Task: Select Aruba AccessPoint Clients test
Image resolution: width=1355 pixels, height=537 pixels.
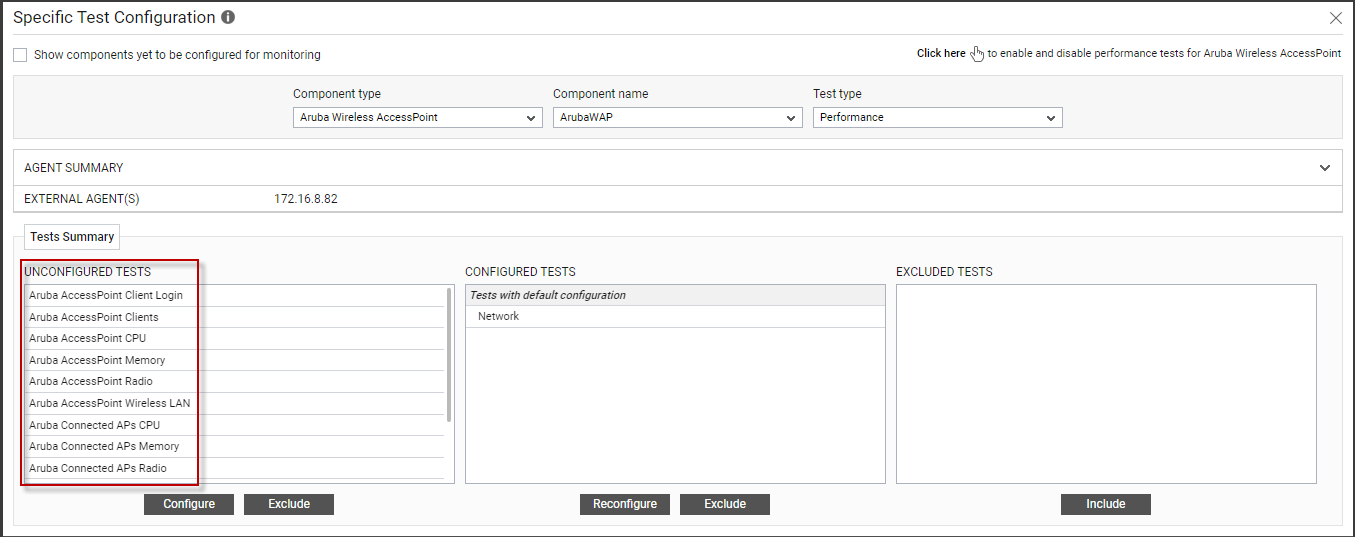Action: pos(235,317)
